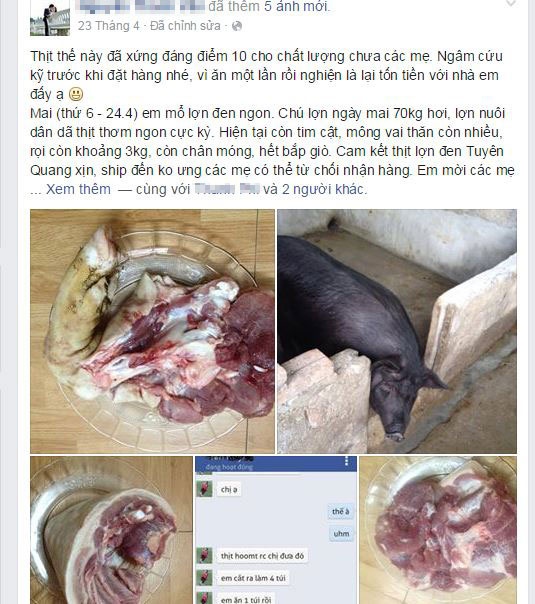Click the '23 Tháng 4' timestamp link
This screenshot has height=604, width=535.
[108, 26]
